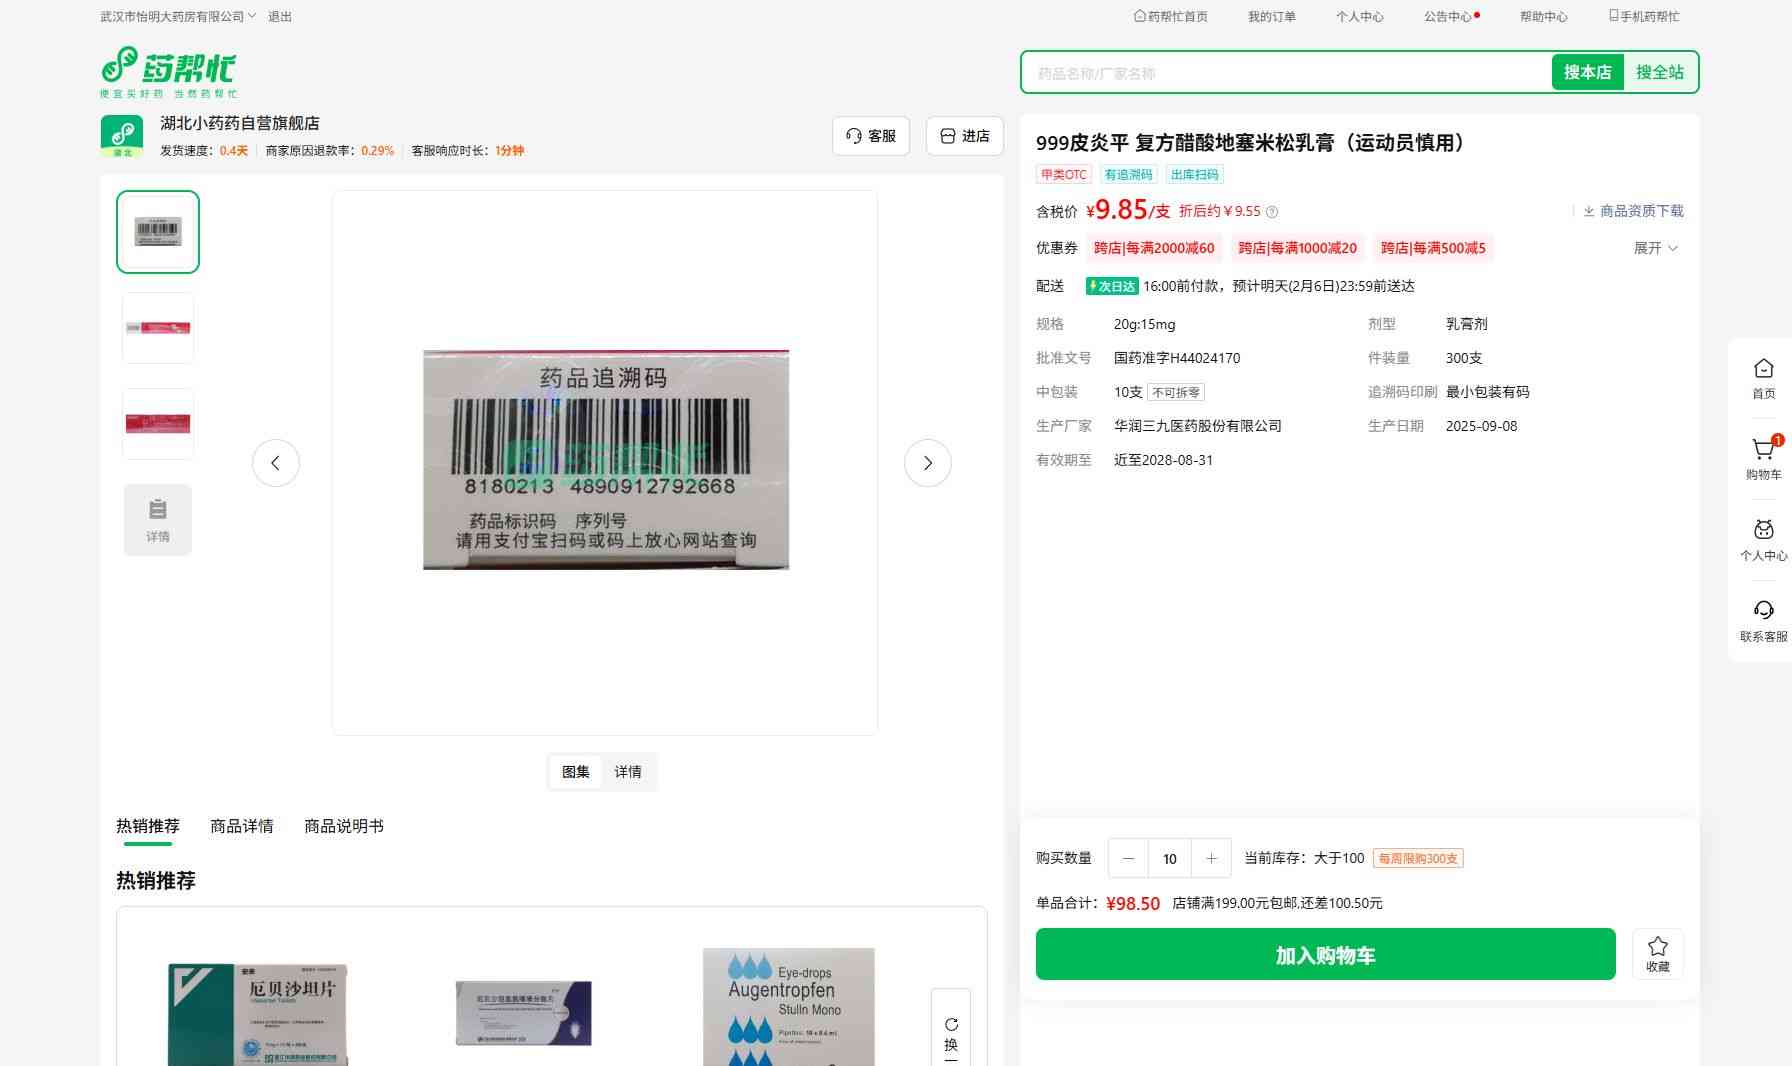Select the 图集 gallery toggle
This screenshot has height=1066, width=1792.
576,772
